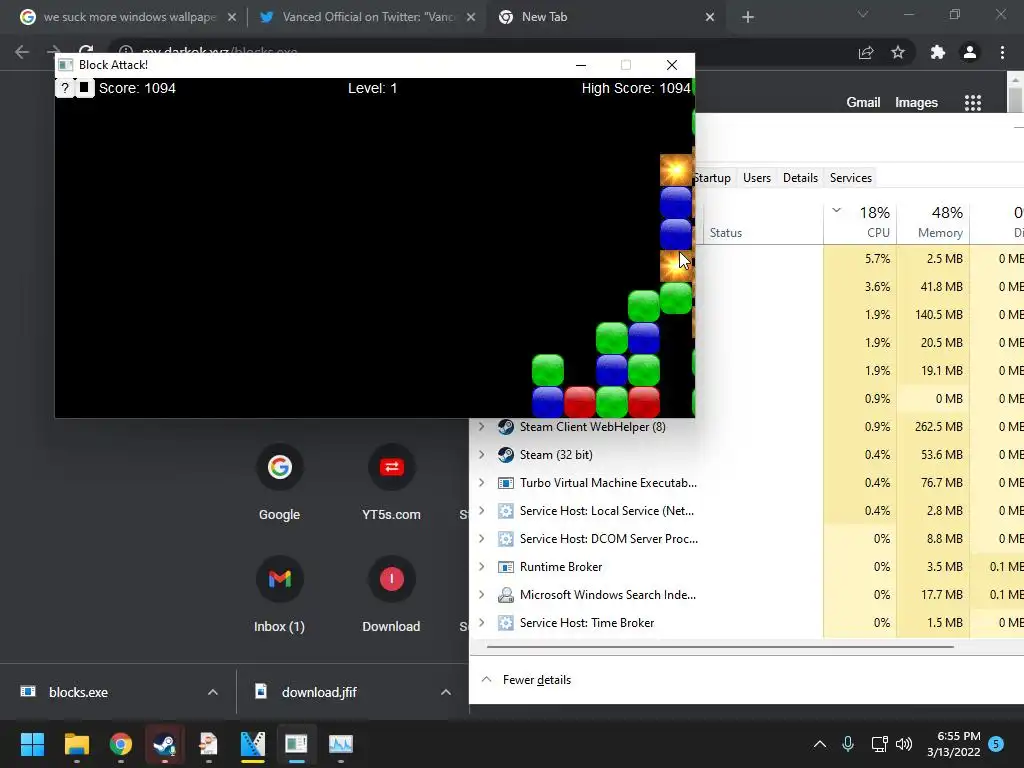Expand Service Host: DCOM Server Process row
Screen dimensions: 1024x768
click(482, 539)
